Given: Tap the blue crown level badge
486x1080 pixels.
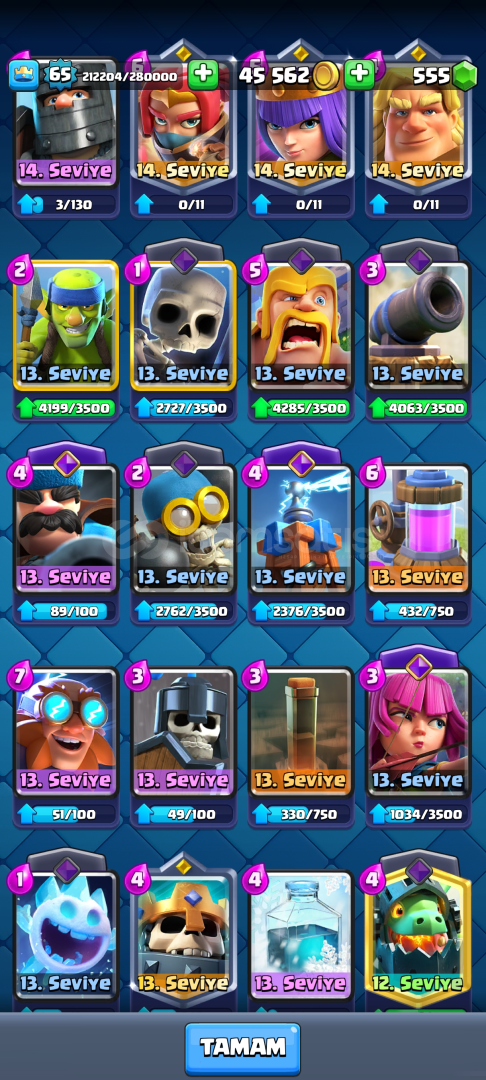Looking at the screenshot, I should tap(23, 75).
